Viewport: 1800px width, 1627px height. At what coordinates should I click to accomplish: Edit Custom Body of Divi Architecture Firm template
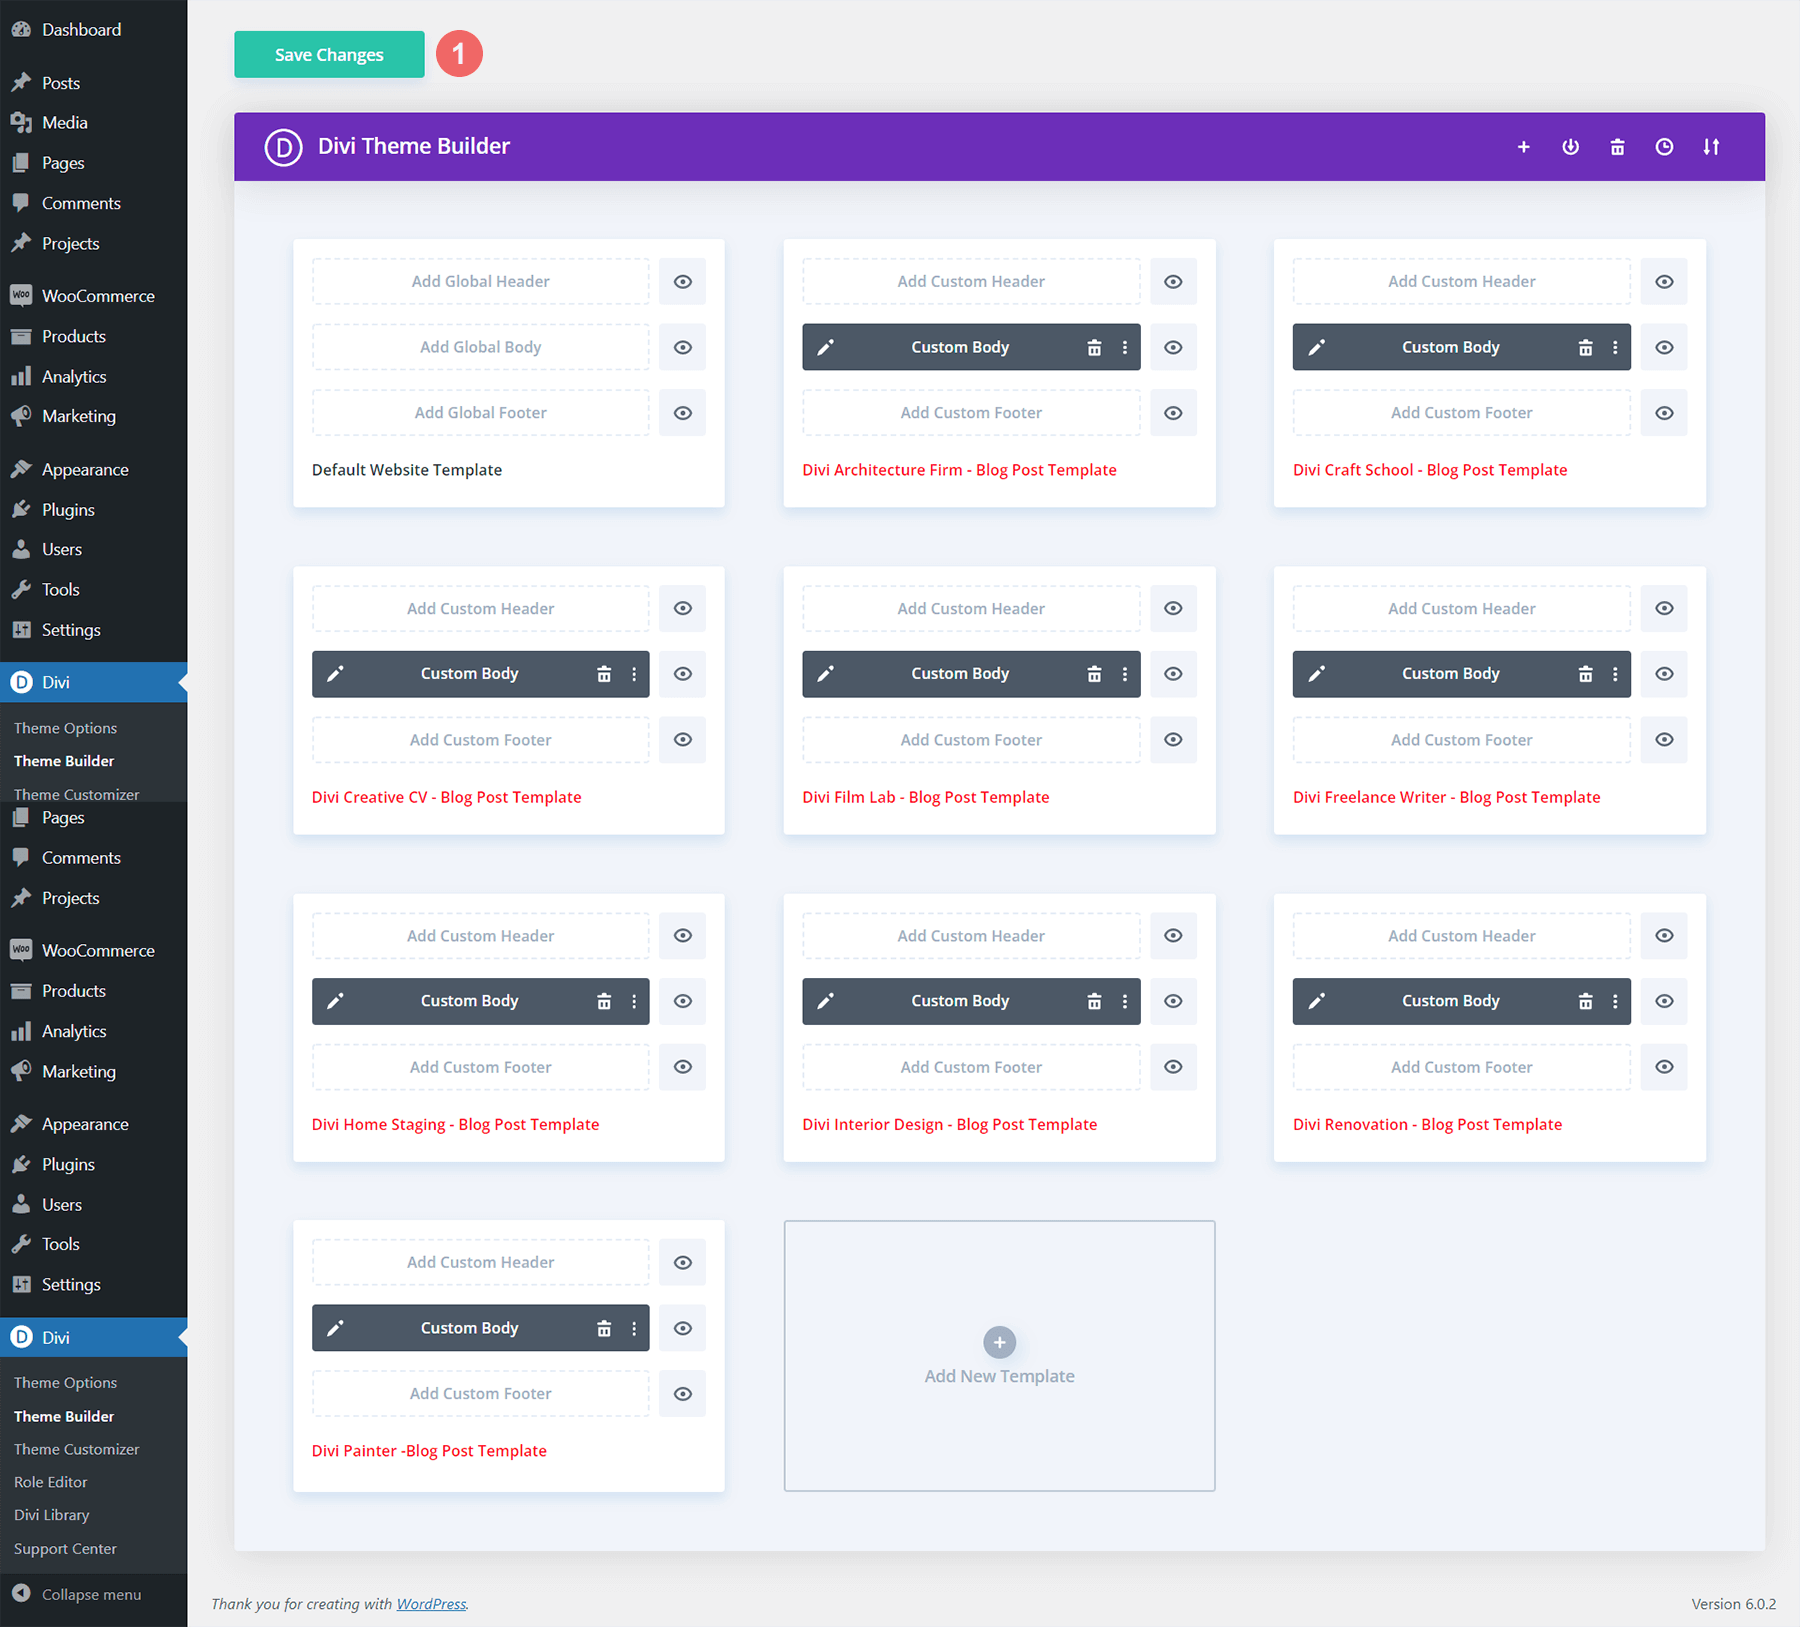pos(826,347)
